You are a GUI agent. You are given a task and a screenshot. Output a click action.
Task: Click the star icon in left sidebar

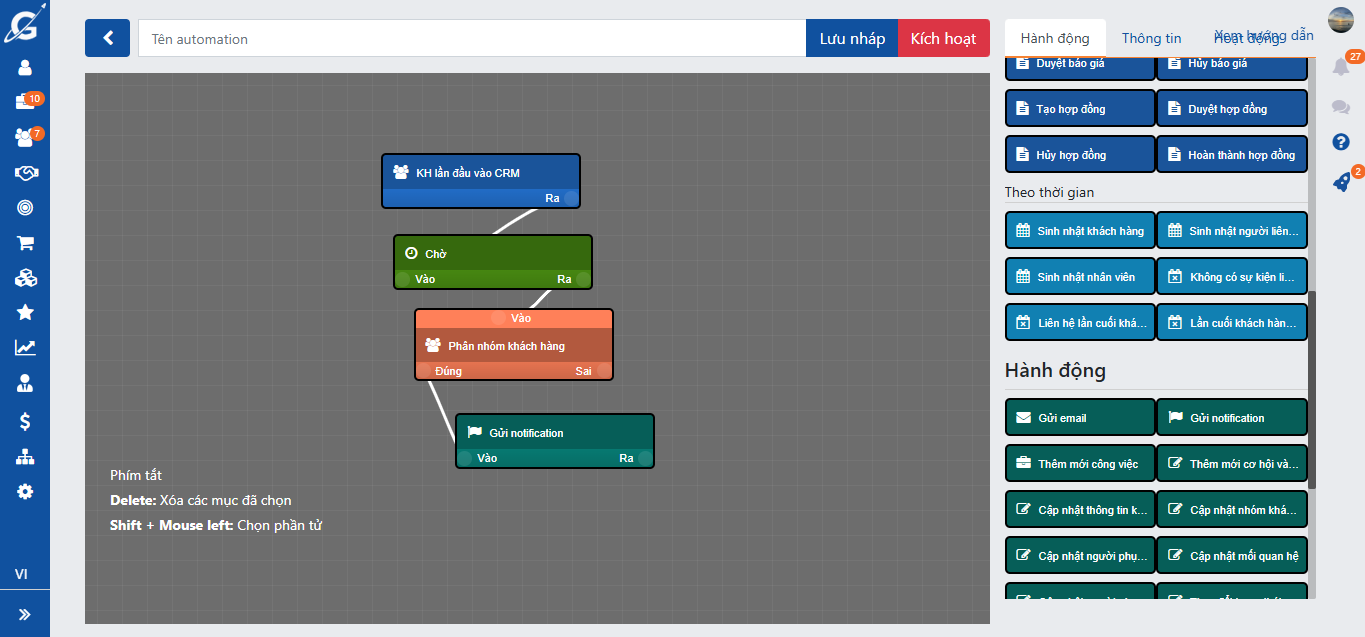pyautogui.click(x=25, y=313)
